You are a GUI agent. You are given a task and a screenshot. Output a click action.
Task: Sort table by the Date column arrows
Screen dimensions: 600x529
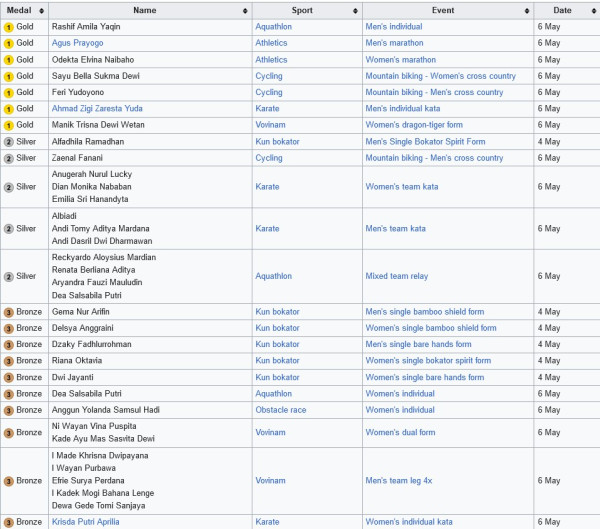[x=593, y=11]
